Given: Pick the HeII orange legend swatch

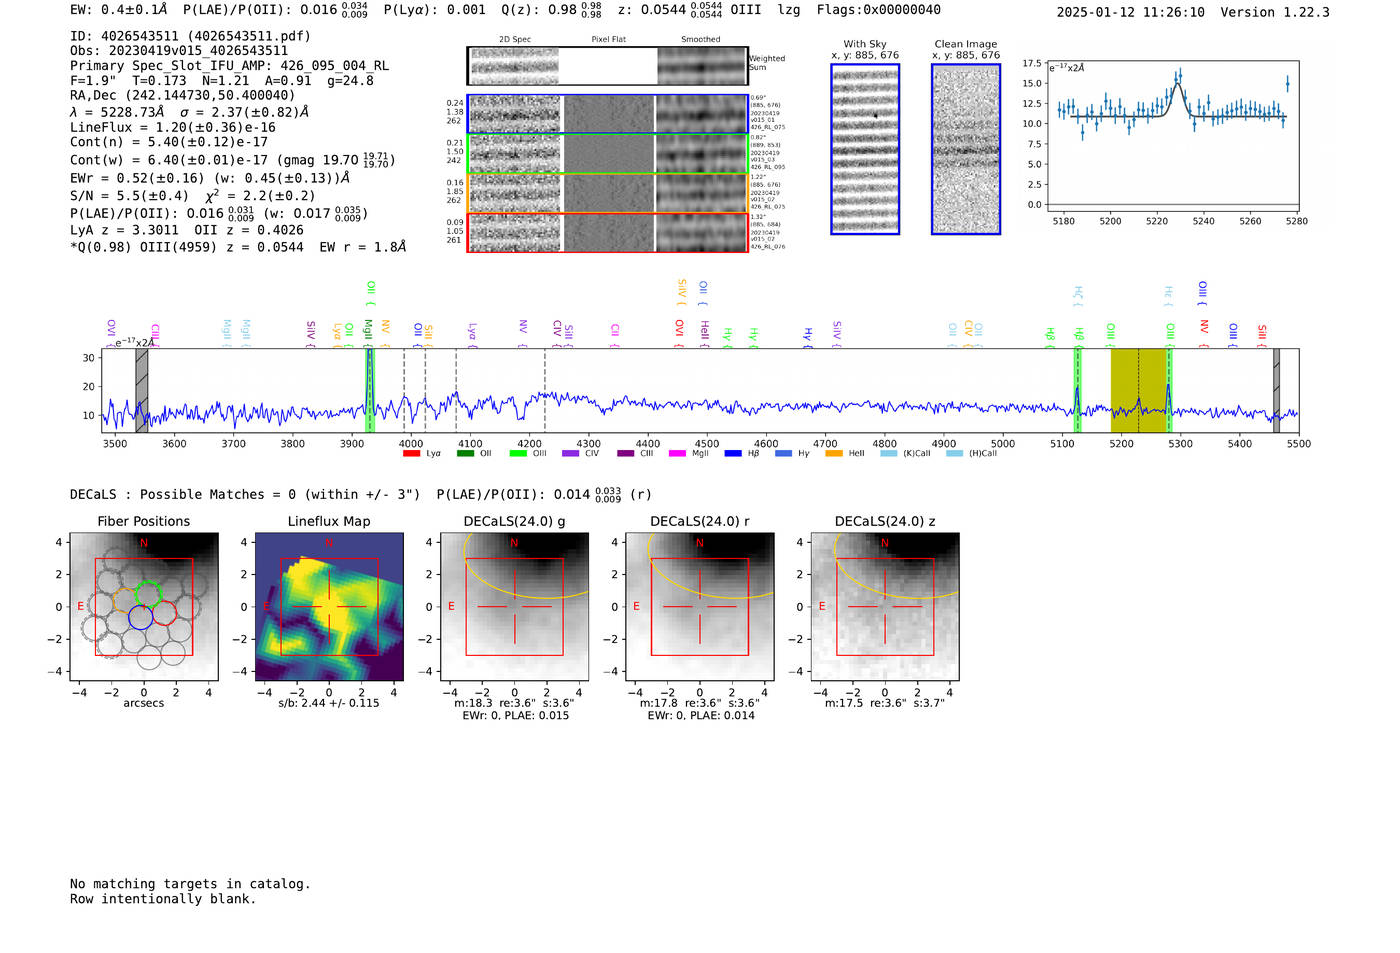Looking at the screenshot, I should 834,454.
